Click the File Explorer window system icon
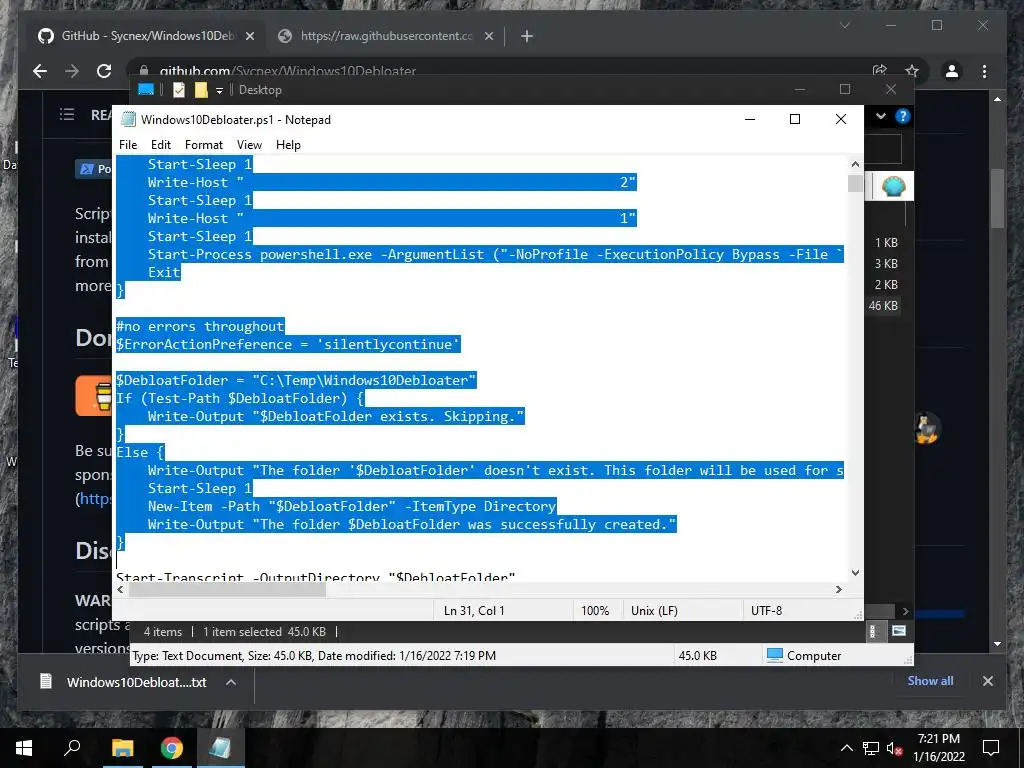The image size is (1024, 768). pos(146,89)
